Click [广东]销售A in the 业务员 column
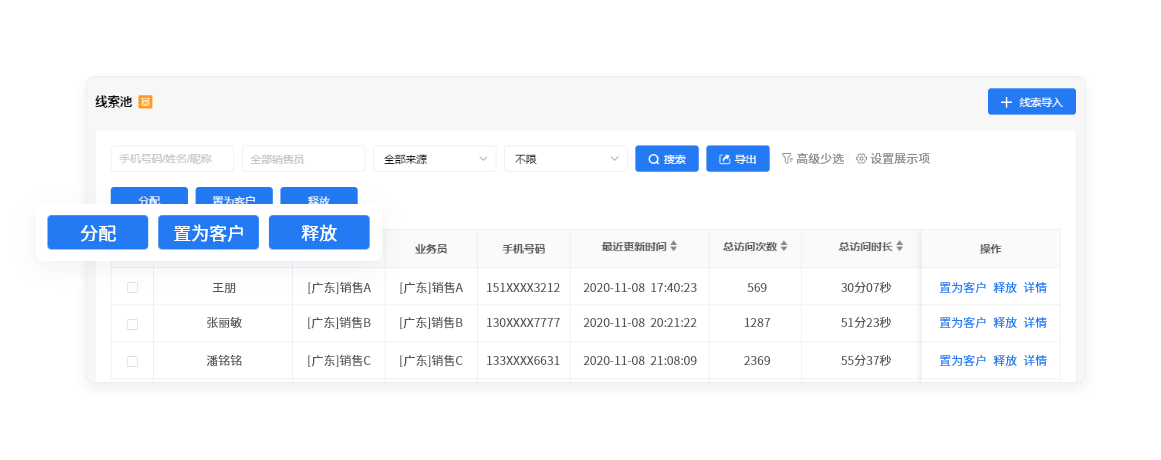The height and width of the screenshot is (460, 1161). [431, 287]
